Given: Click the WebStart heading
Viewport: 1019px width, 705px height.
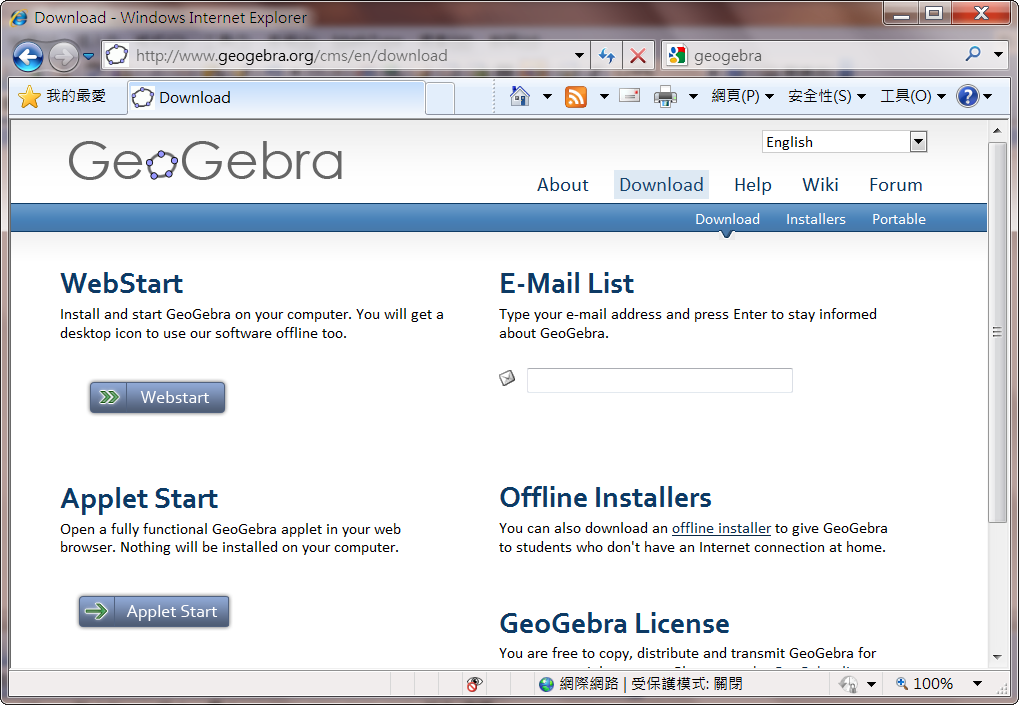Looking at the screenshot, I should (122, 283).
